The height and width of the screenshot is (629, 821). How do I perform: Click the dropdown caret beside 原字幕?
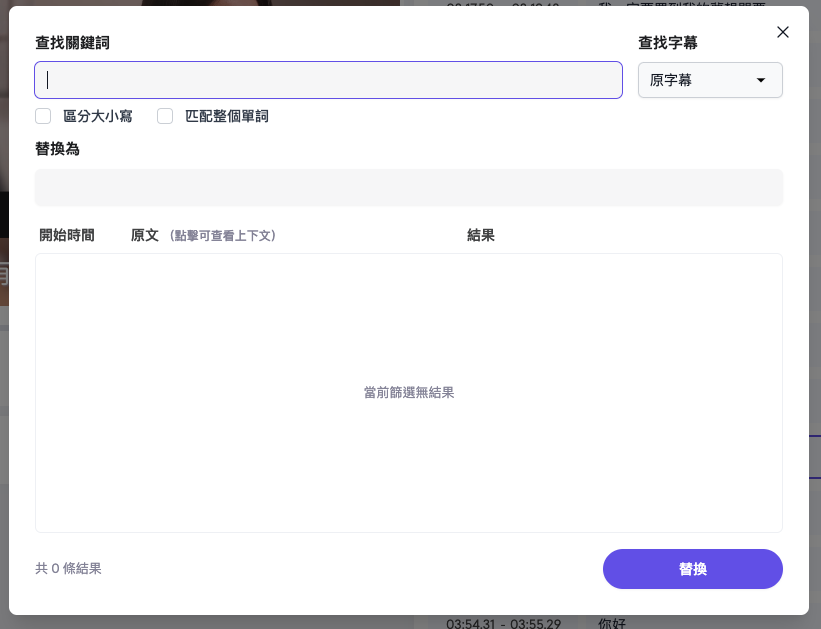click(760, 80)
